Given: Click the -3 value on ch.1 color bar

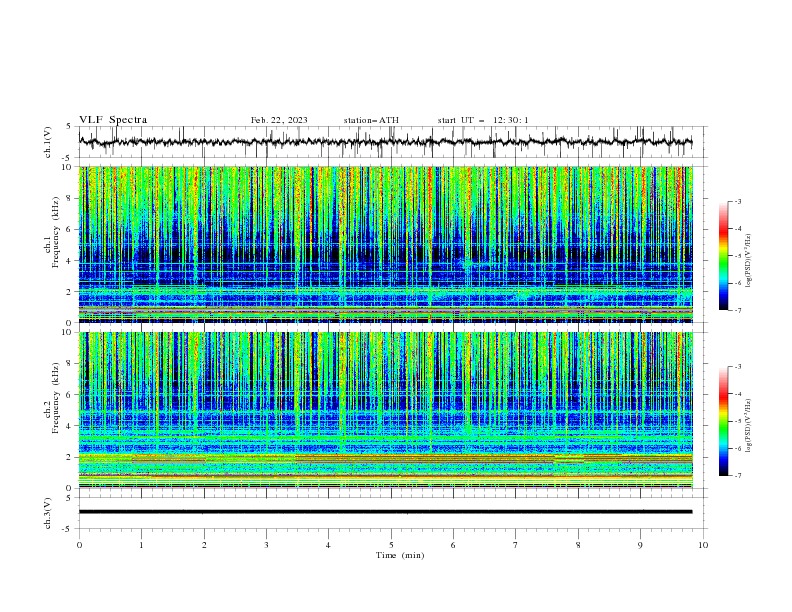Looking at the screenshot, I should [x=737, y=201].
